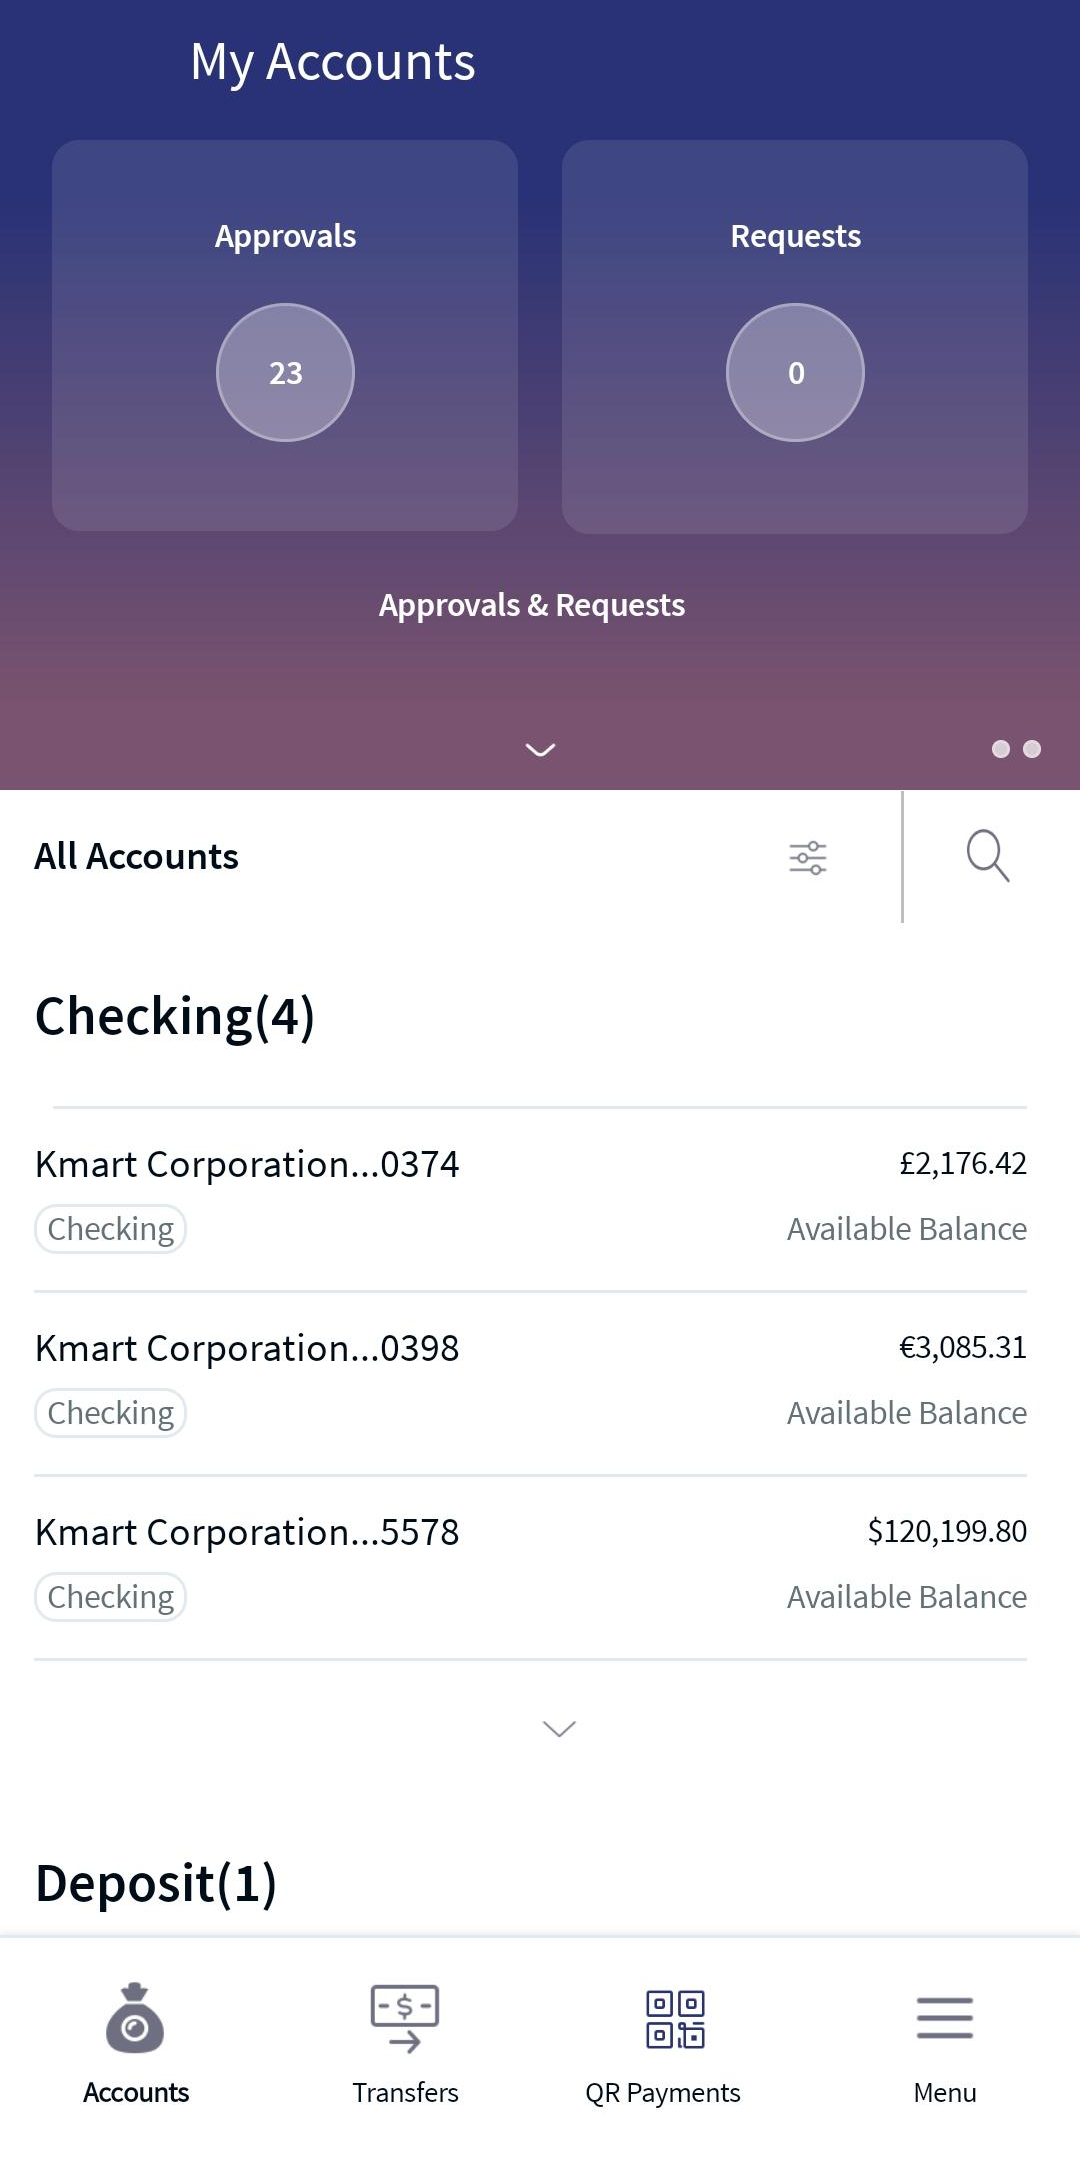Tap the Checking(4) section header
Viewport: 1080px width, 2163px height.
click(x=175, y=1017)
